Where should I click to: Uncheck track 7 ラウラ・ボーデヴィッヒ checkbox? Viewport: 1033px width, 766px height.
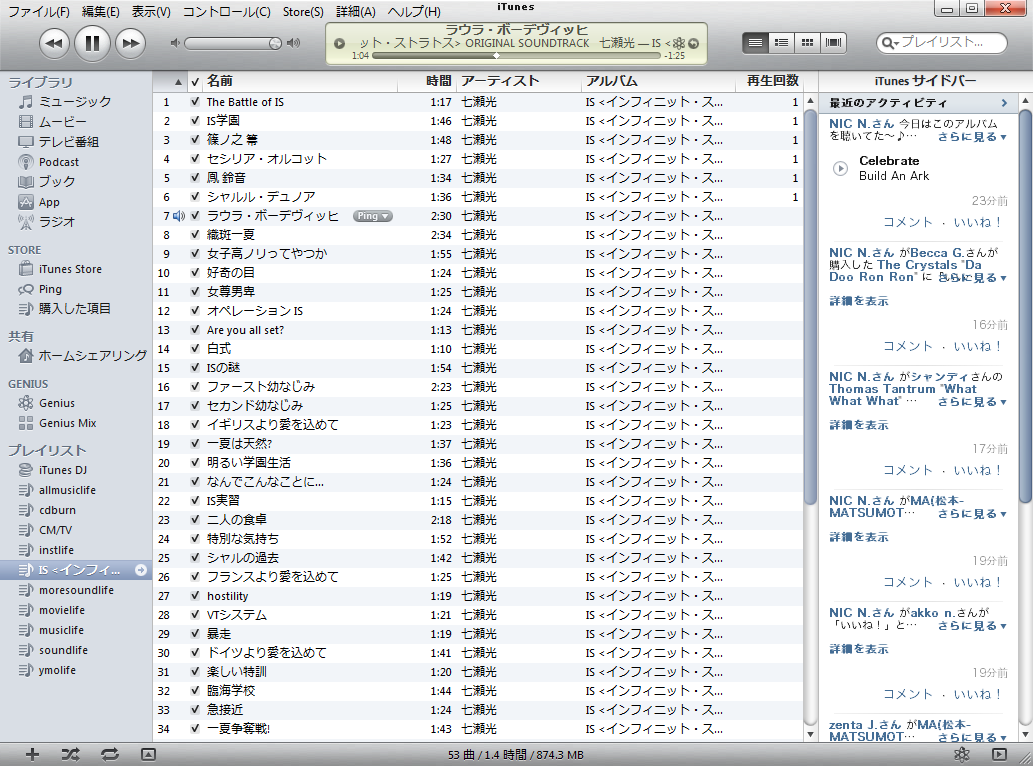coord(195,216)
